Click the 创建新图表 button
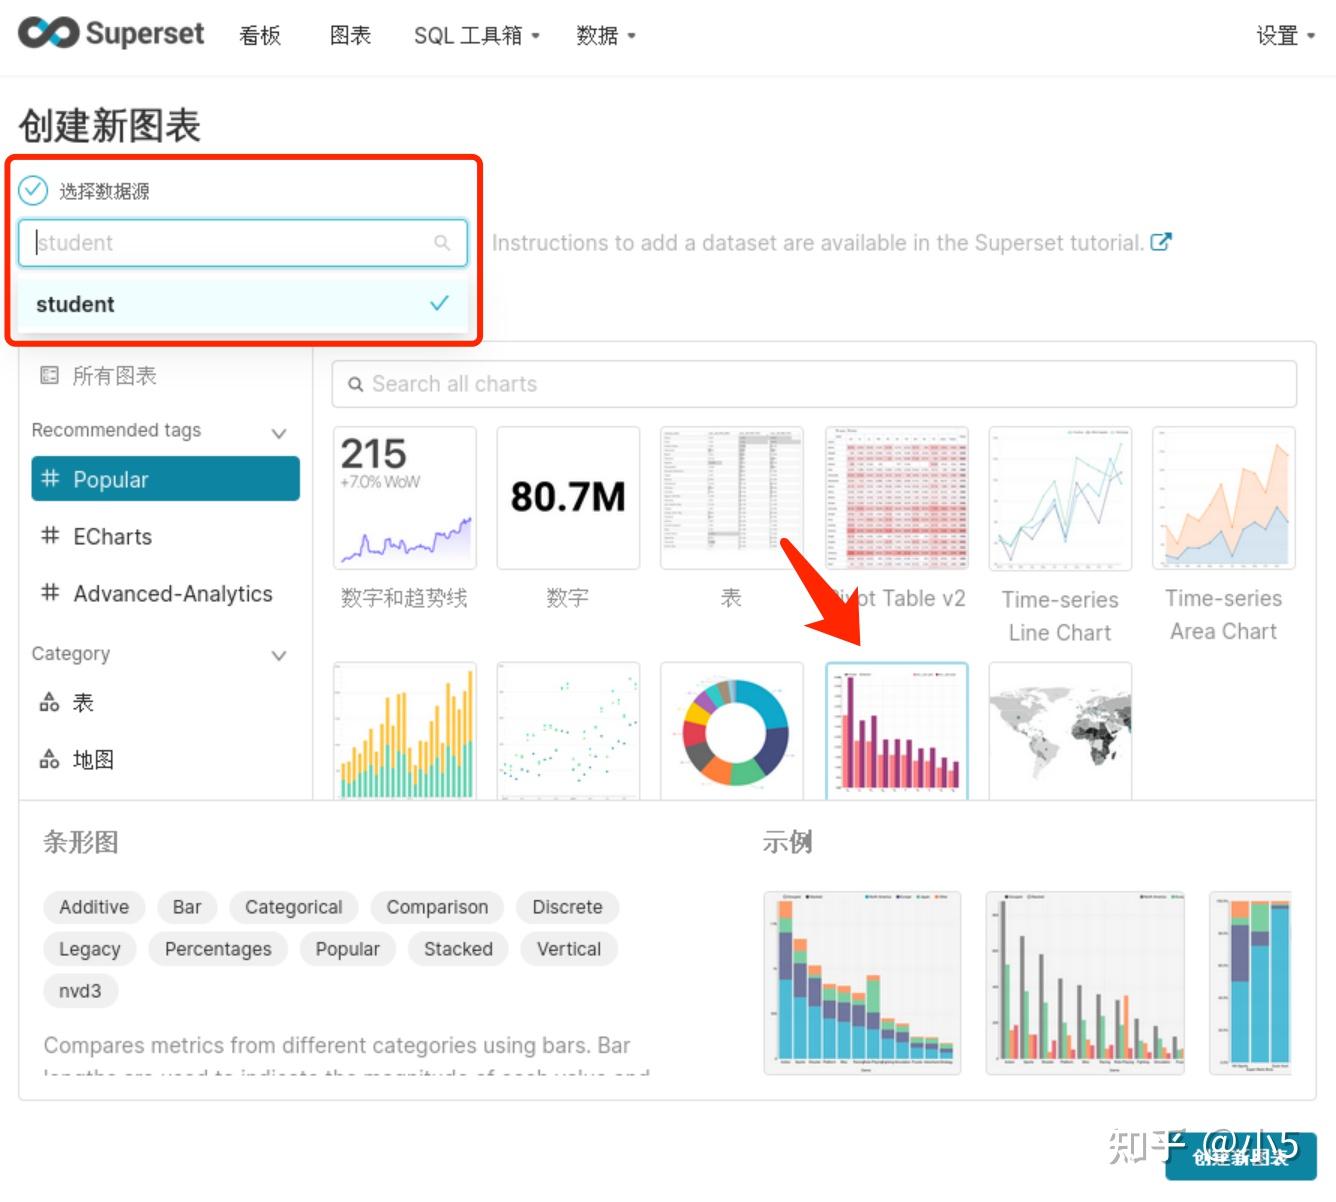Screen dimensions: 1336x1202 [x=1240, y=1158]
